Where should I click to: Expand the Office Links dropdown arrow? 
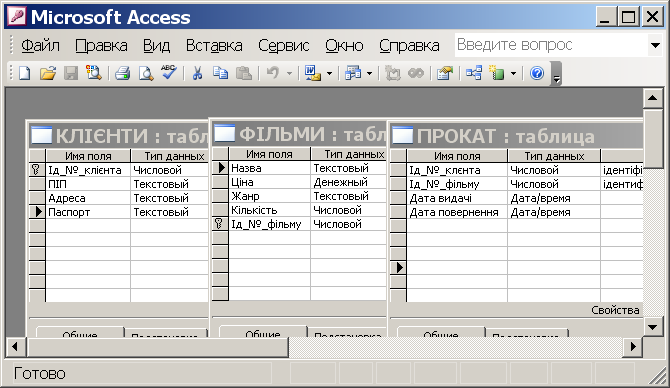pyautogui.click(x=329, y=73)
